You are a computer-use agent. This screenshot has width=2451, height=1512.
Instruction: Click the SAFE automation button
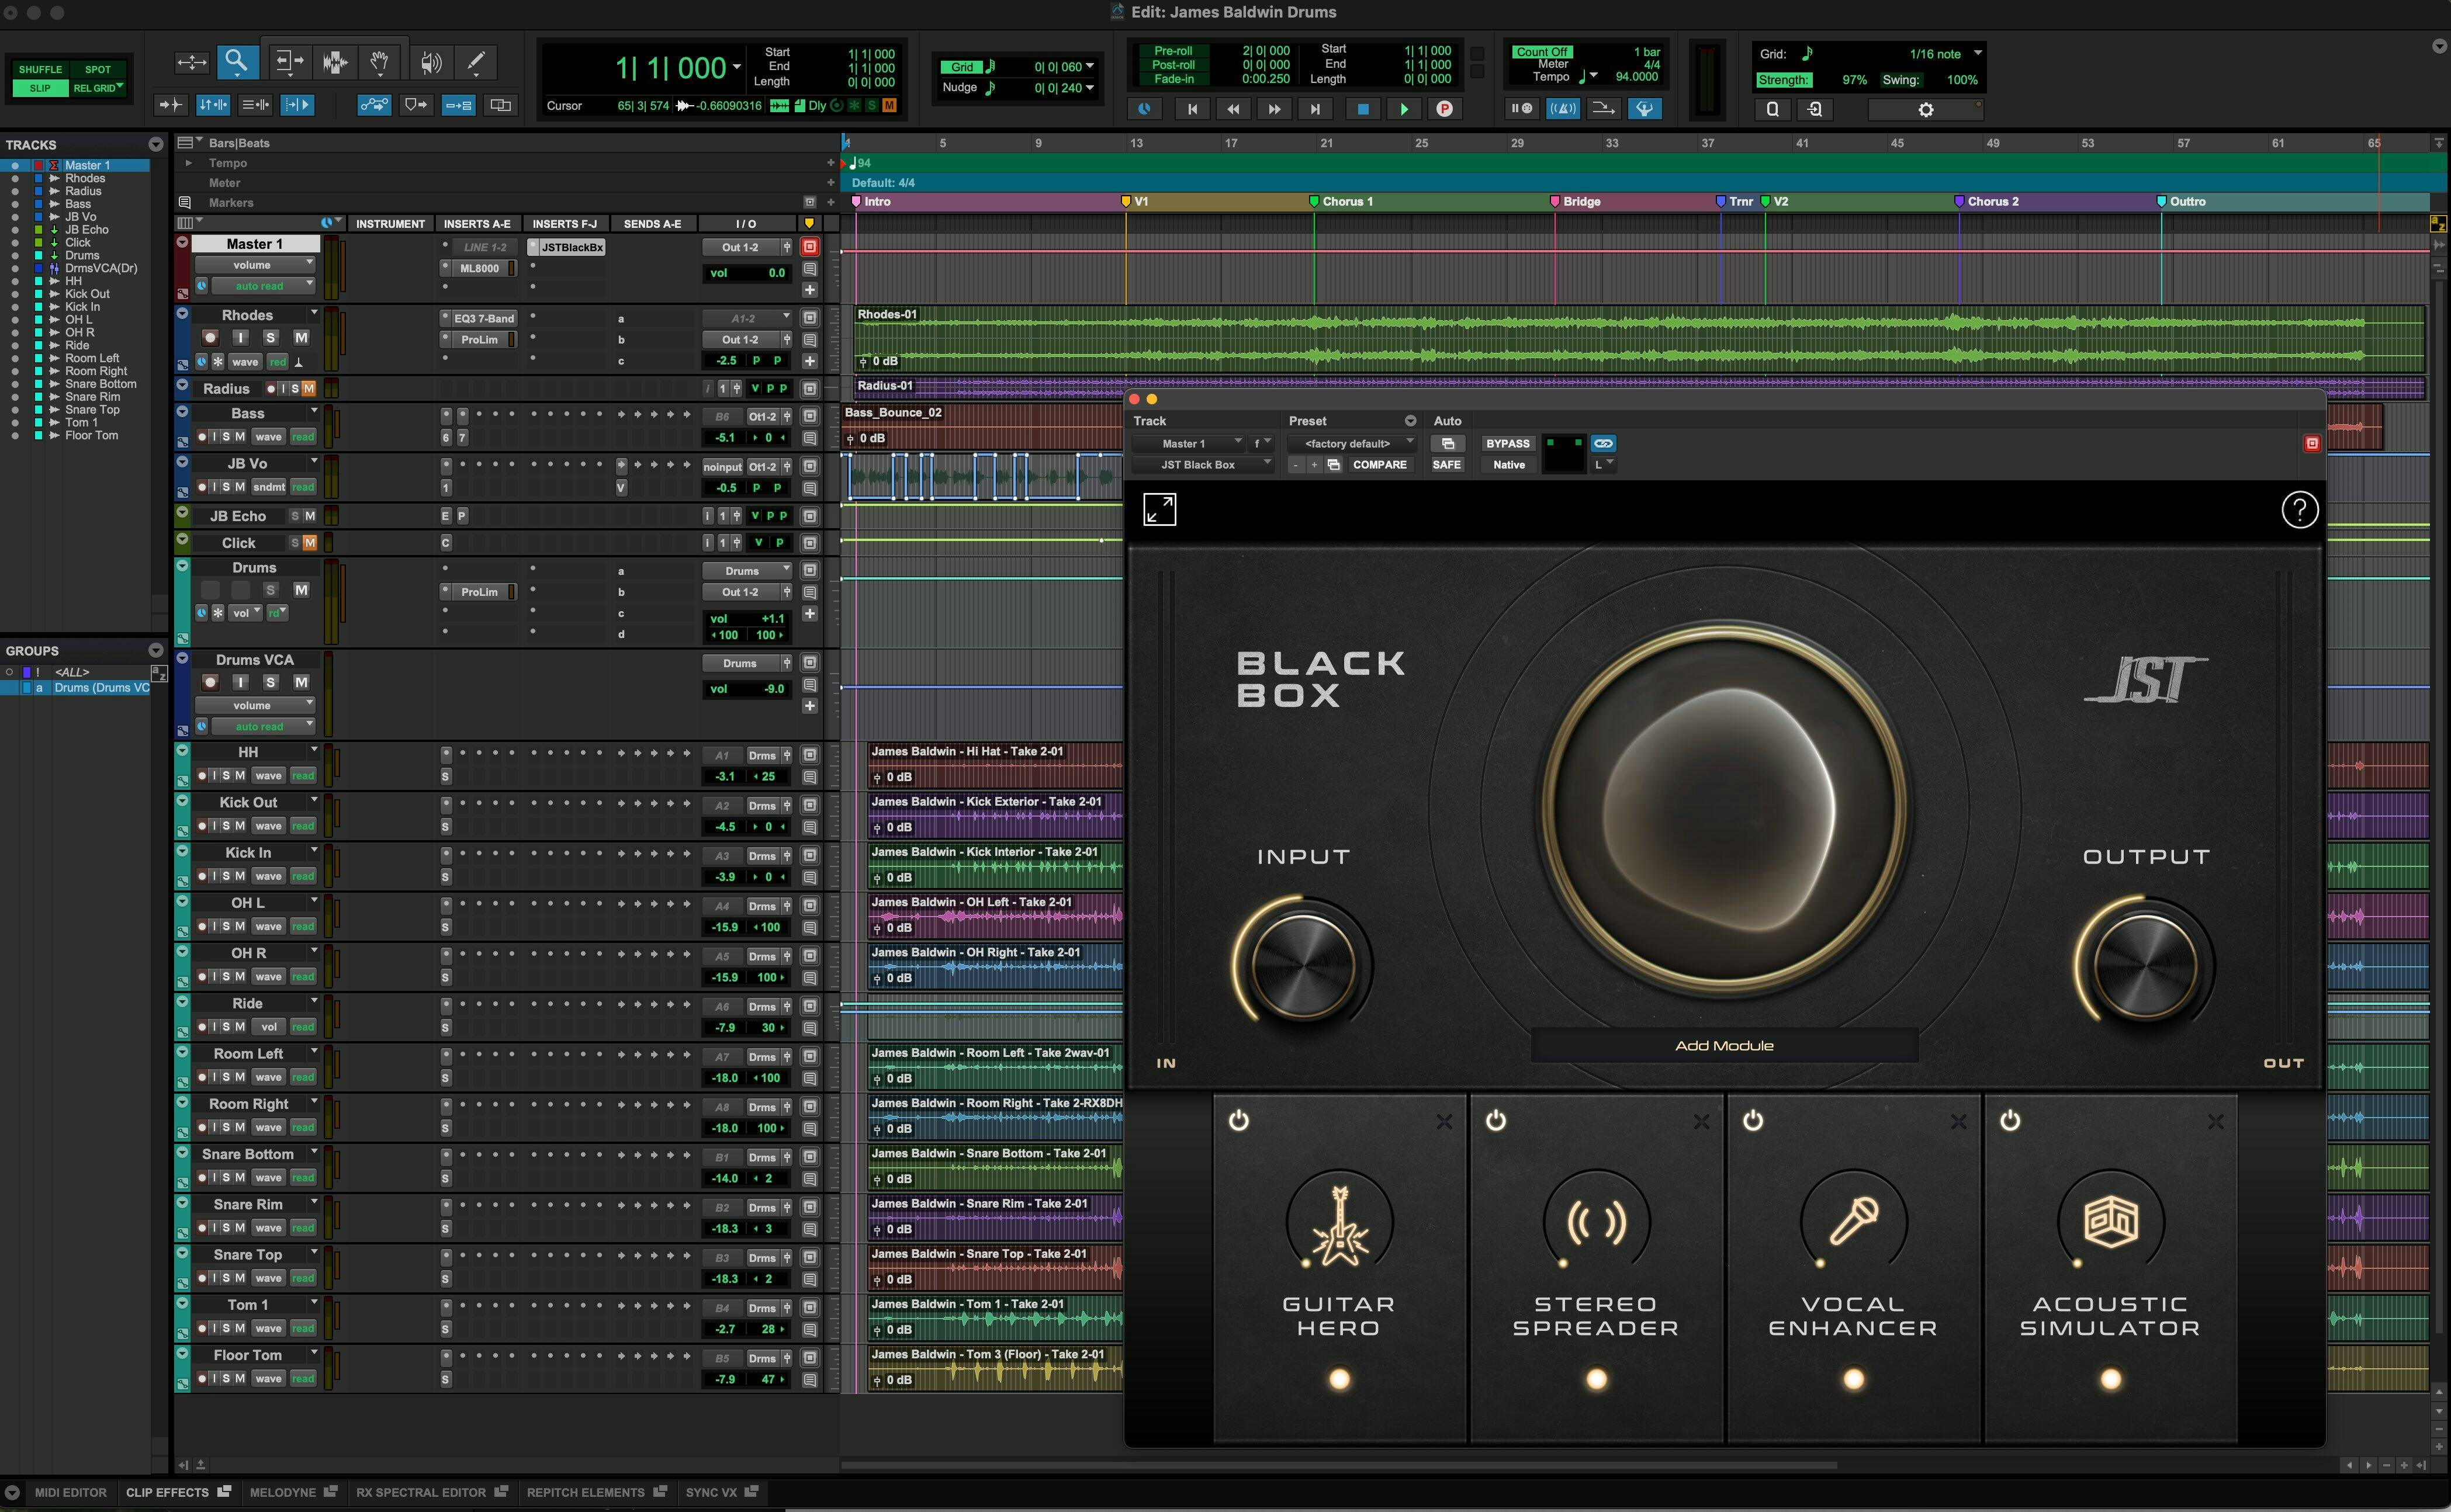pos(1447,465)
